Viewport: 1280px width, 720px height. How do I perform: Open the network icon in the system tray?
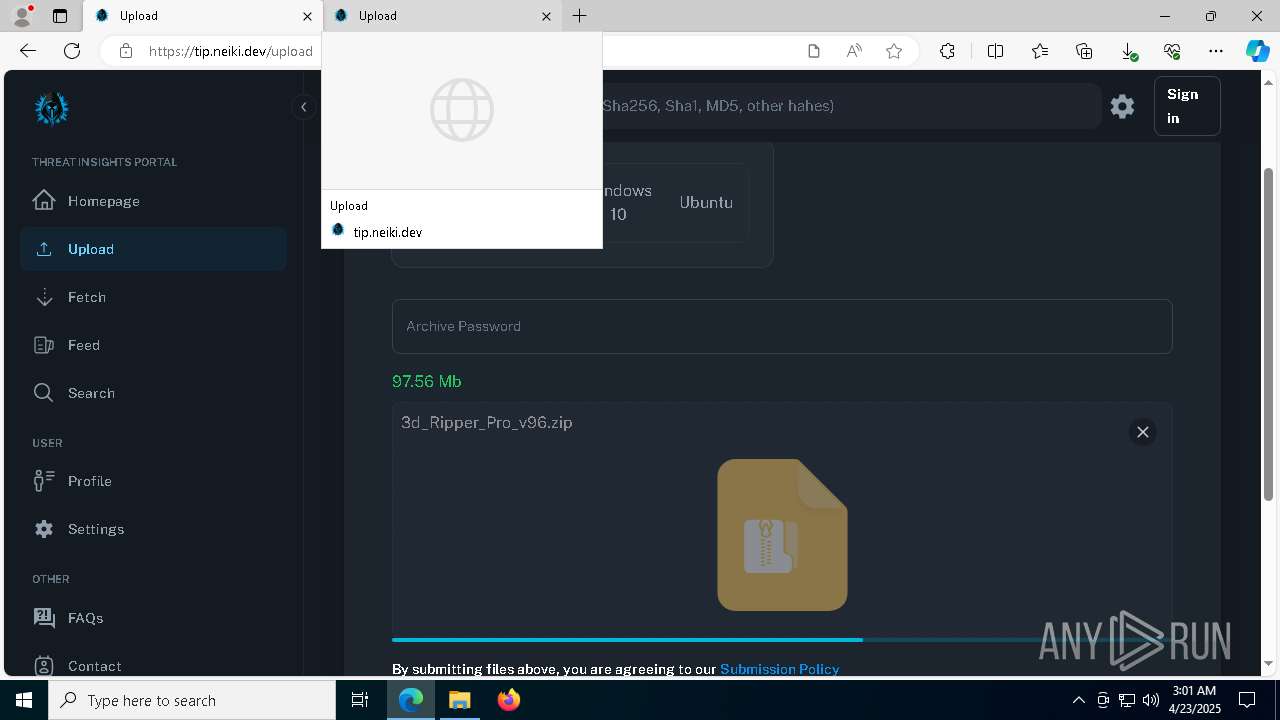click(1126, 700)
